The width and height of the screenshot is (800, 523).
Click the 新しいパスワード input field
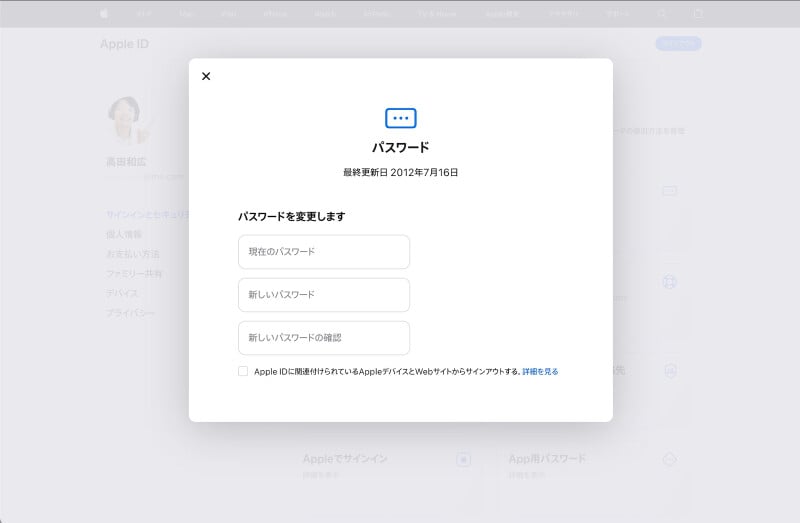pyautogui.click(x=324, y=295)
